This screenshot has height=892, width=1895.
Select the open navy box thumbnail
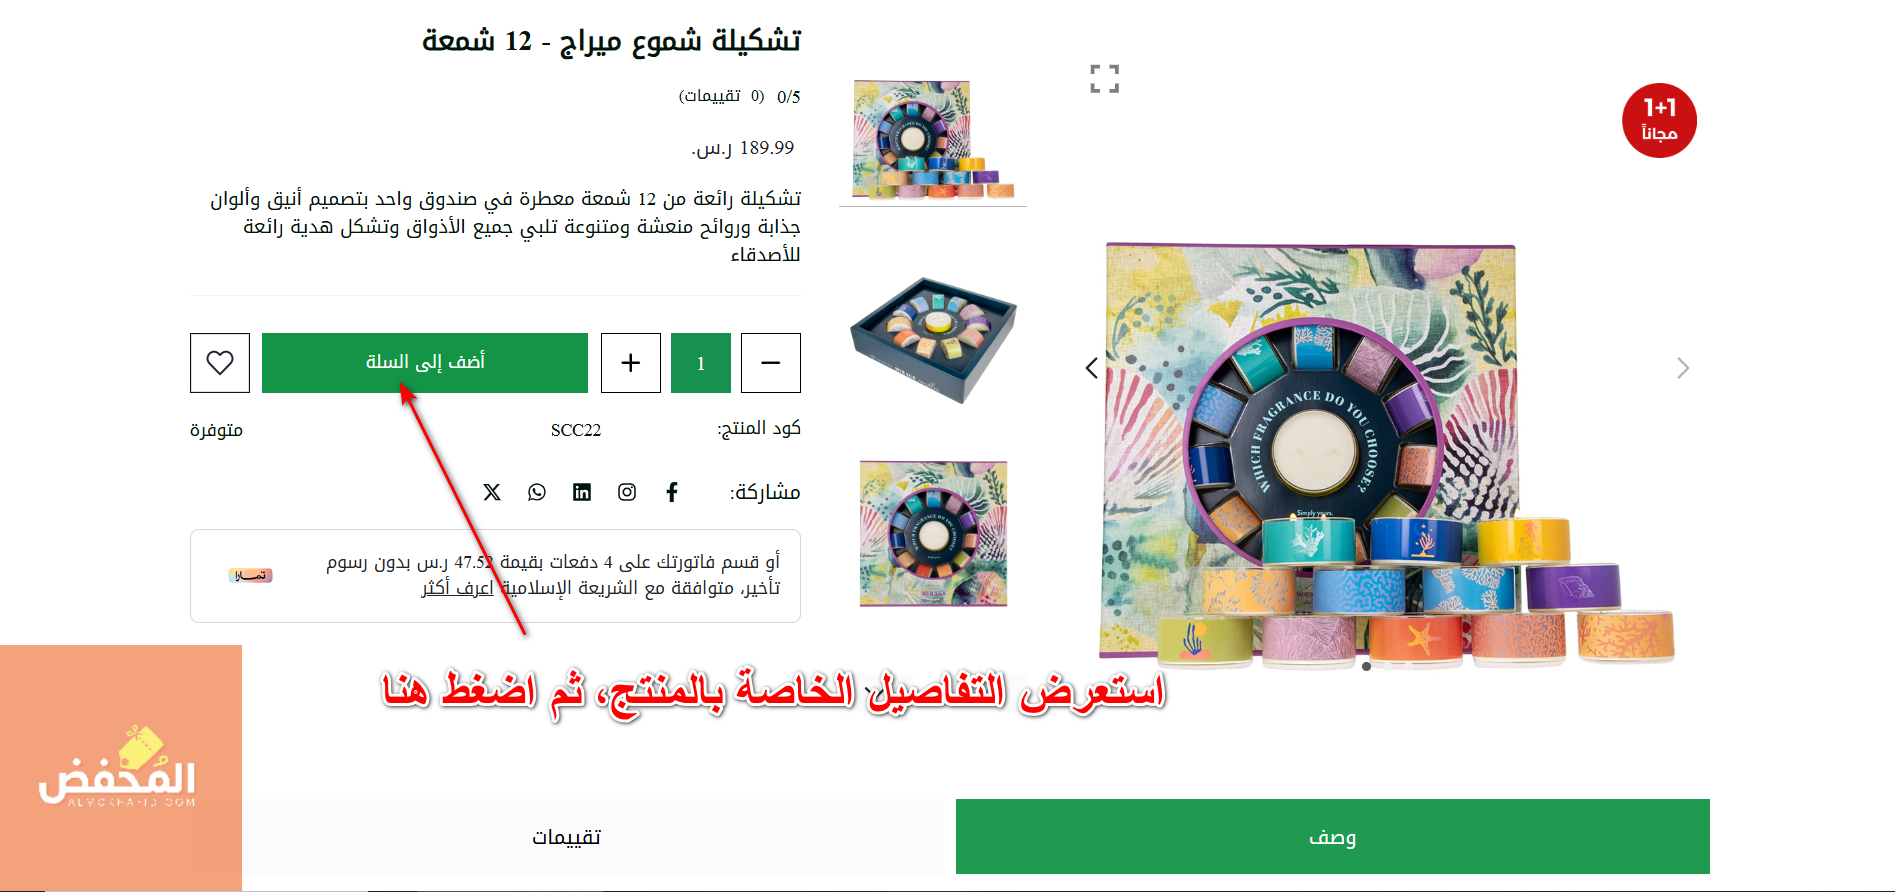tap(933, 340)
